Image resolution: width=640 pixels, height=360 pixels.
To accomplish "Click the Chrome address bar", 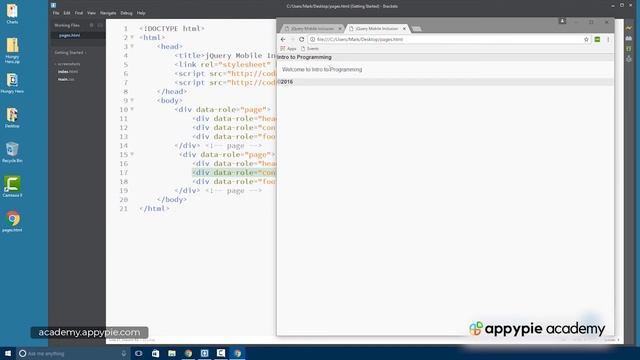I will (x=449, y=40).
